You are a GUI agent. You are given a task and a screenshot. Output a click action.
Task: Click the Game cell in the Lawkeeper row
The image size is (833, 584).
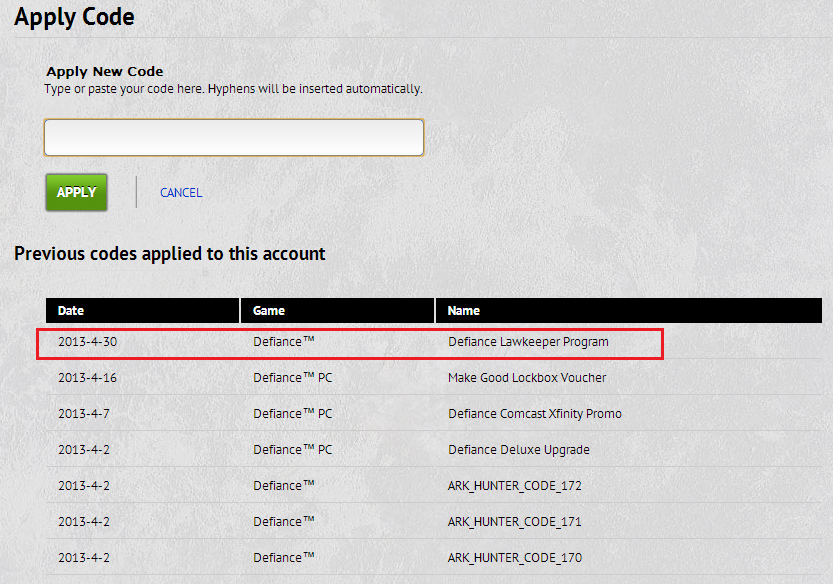tap(284, 342)
